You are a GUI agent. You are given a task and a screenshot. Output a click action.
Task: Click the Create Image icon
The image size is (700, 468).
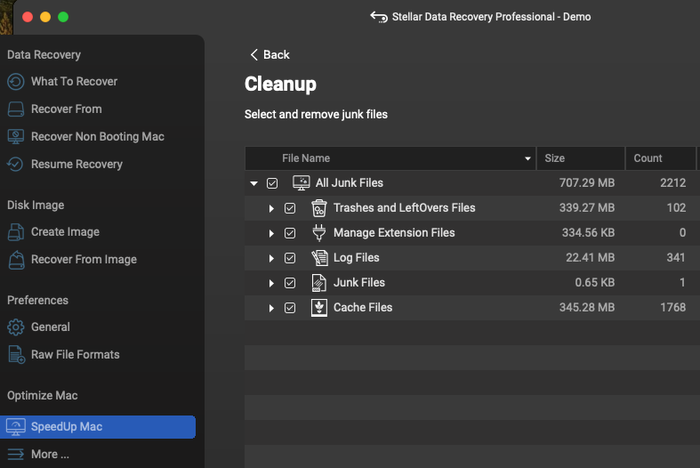(16, 232)
